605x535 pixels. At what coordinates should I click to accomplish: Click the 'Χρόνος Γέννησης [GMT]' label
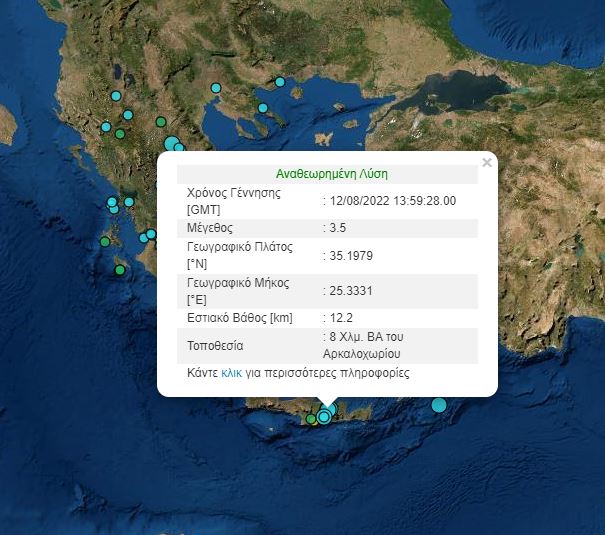click(x=234, y=201)
